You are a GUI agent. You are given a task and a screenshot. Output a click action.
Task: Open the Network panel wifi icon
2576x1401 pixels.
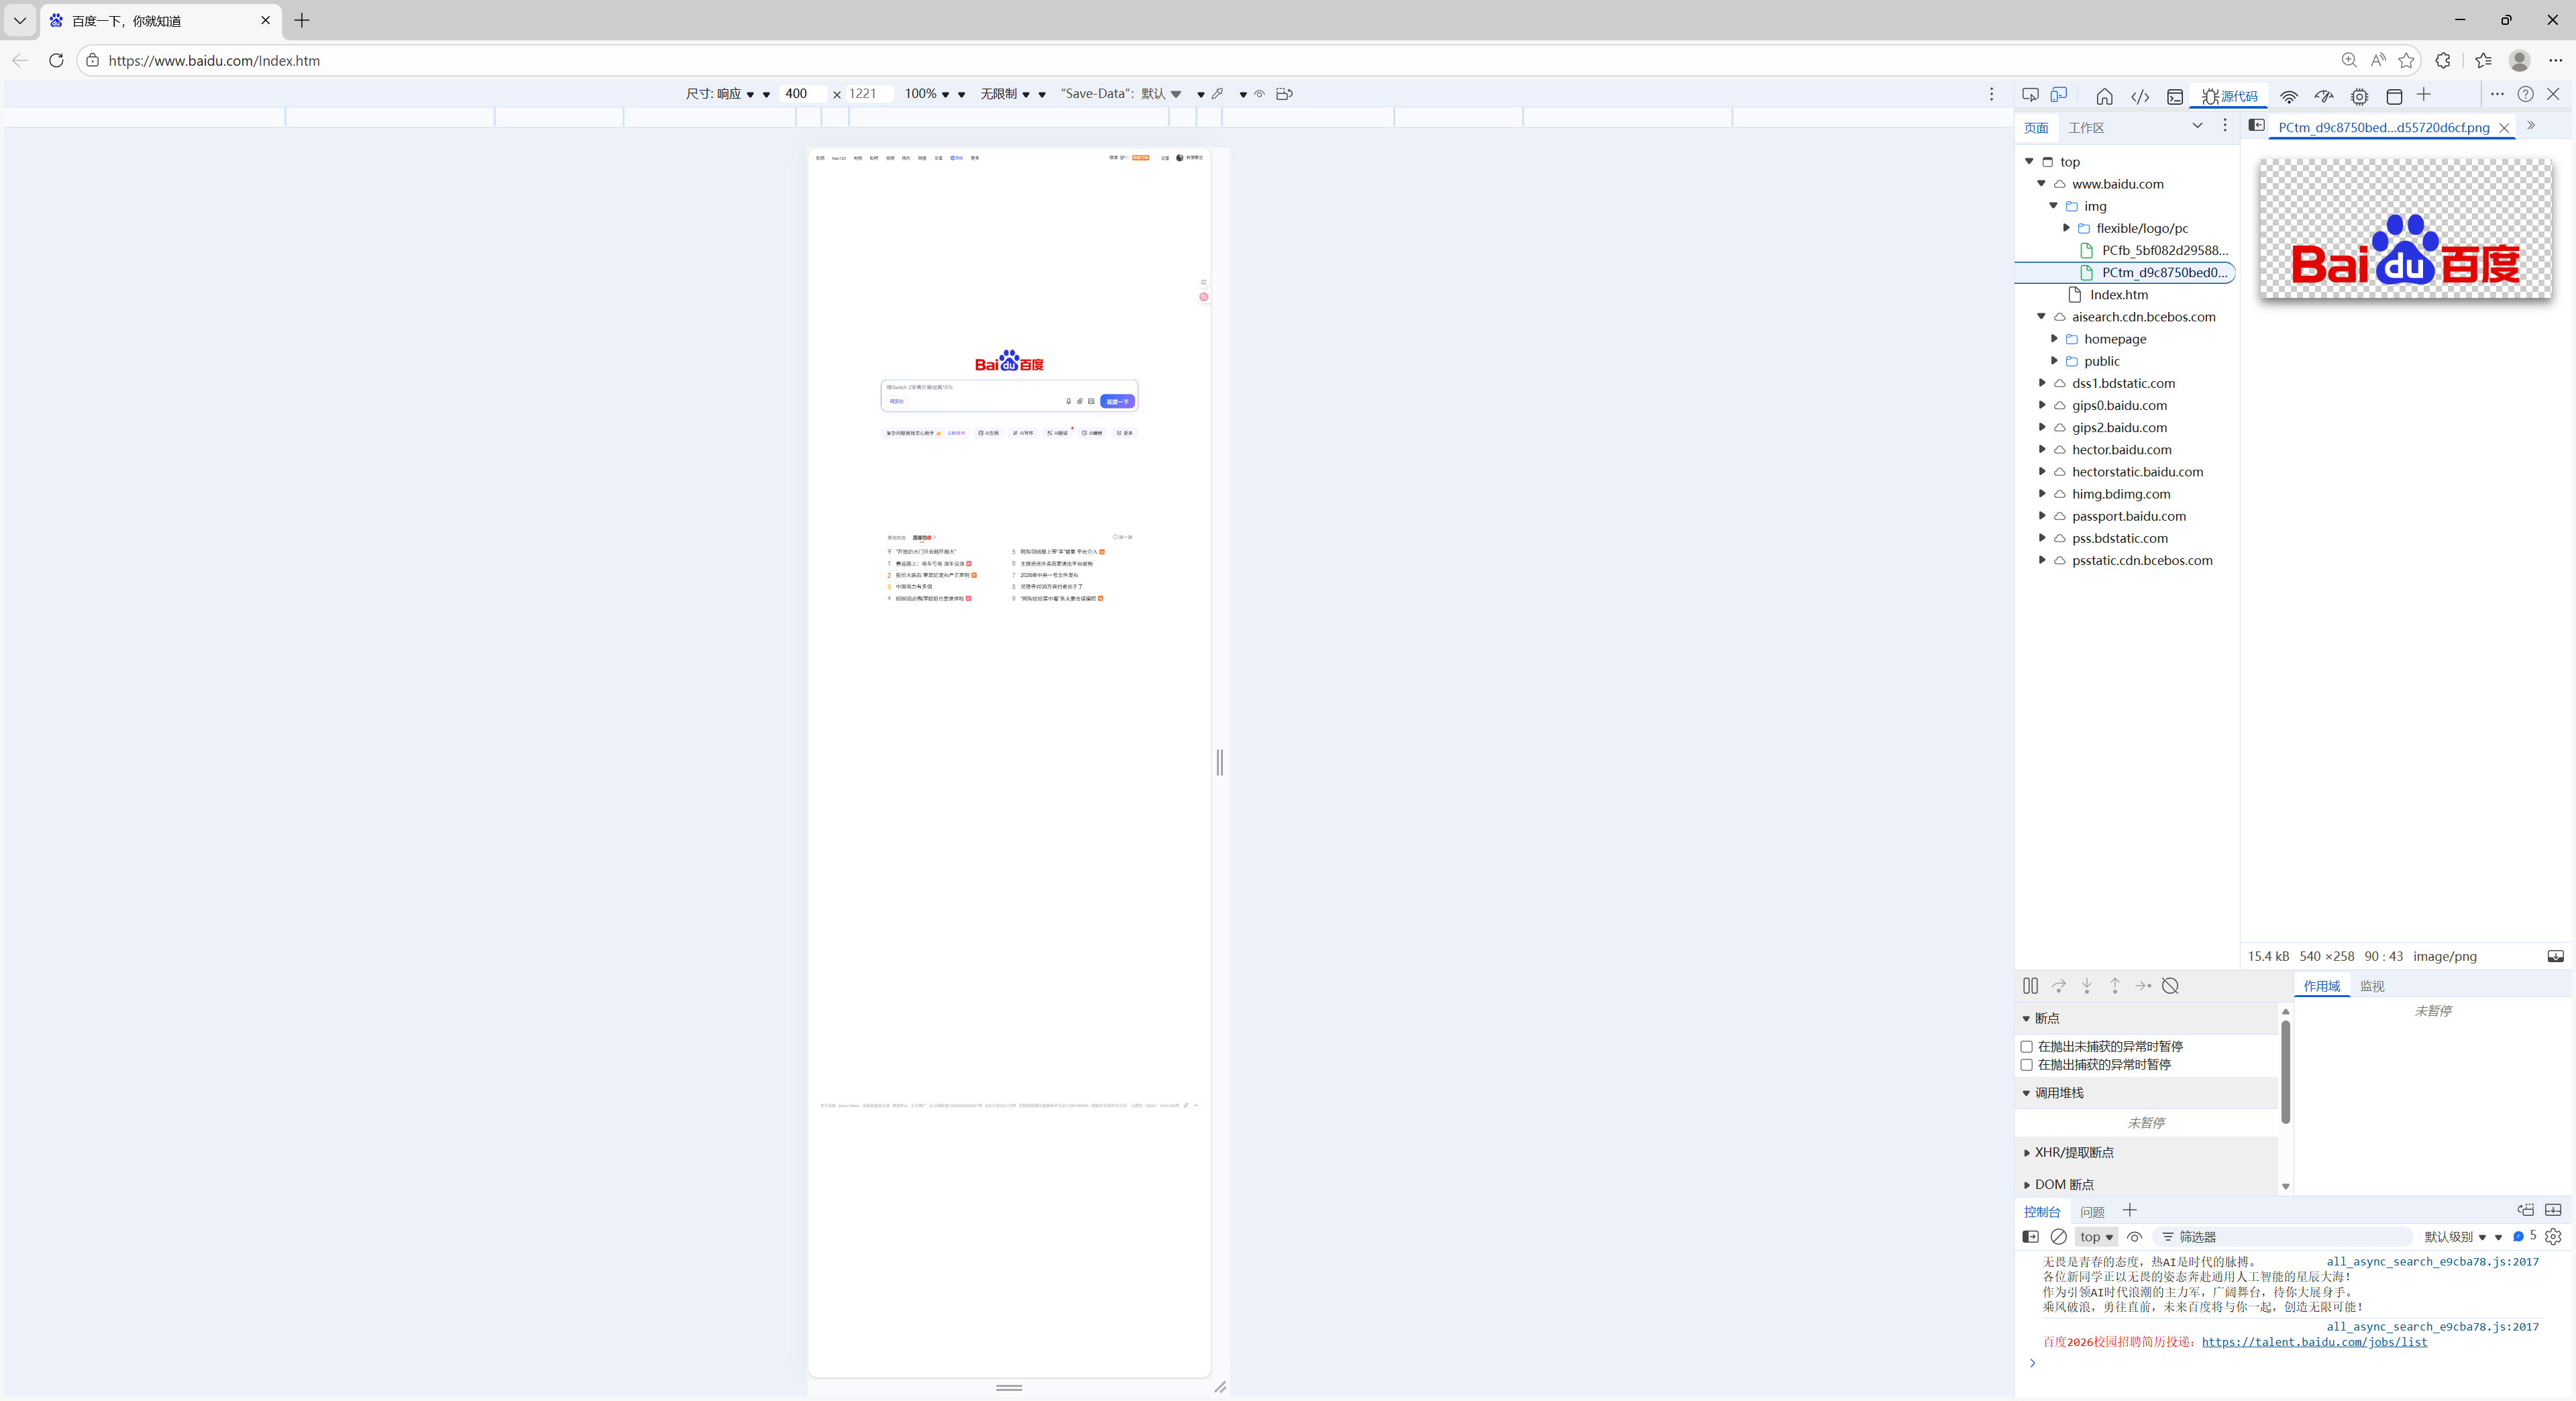pos(2288,96)
